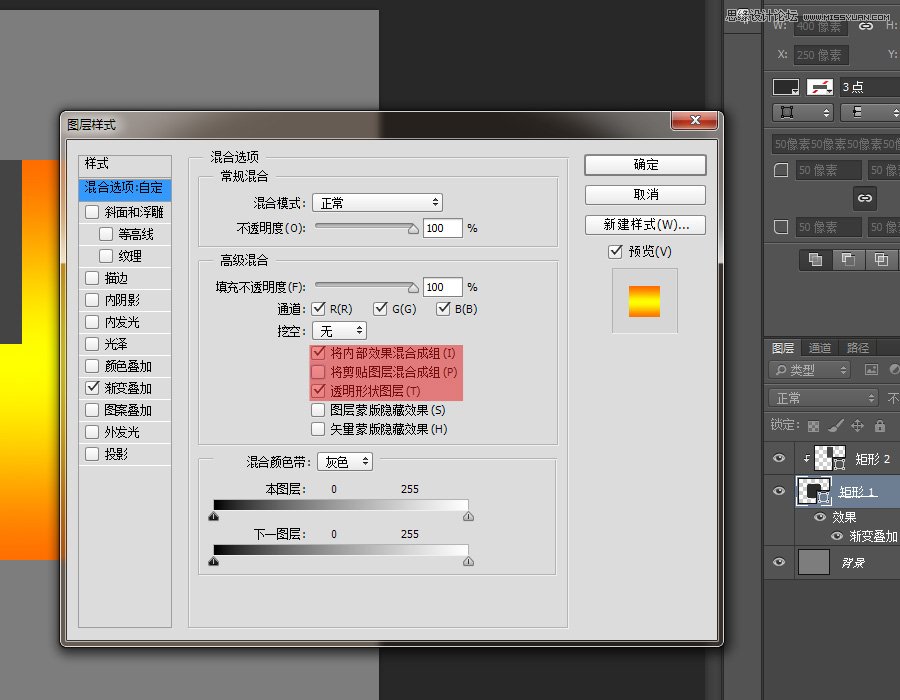The width and height of the screenshot is (900, 700).
Task: Click the 不透明度 value field
Action: 443,228
